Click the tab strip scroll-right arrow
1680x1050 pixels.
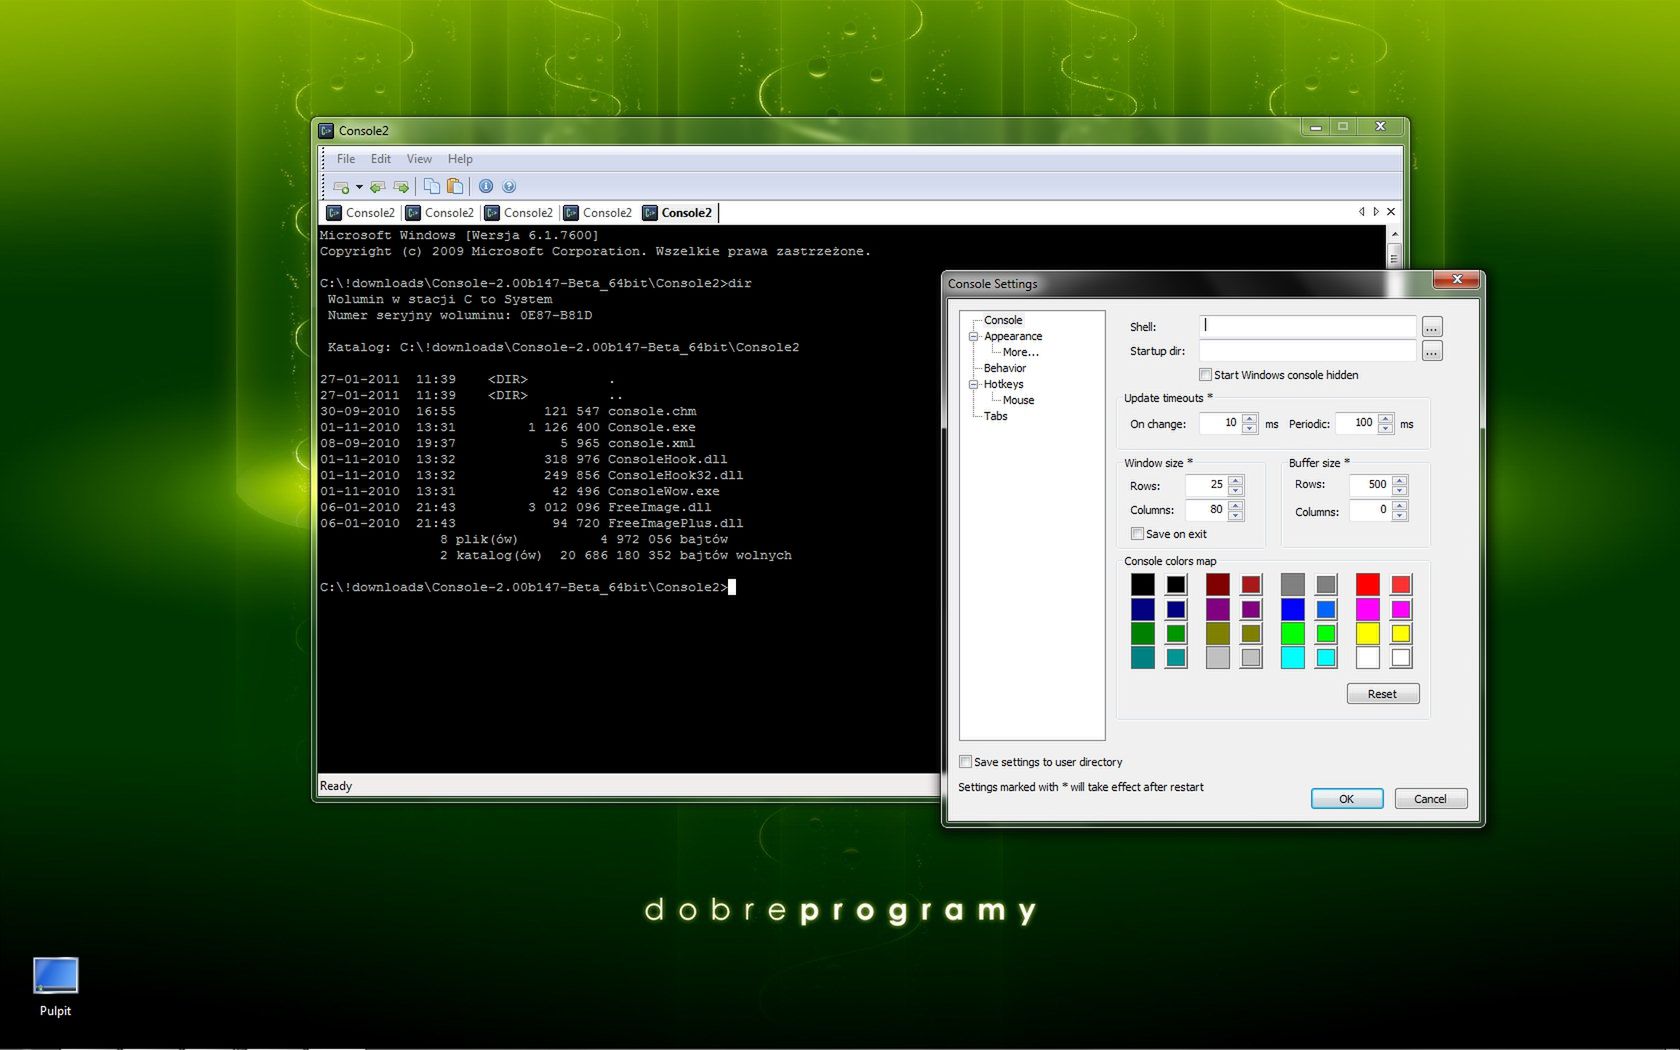pos(1376,212)
